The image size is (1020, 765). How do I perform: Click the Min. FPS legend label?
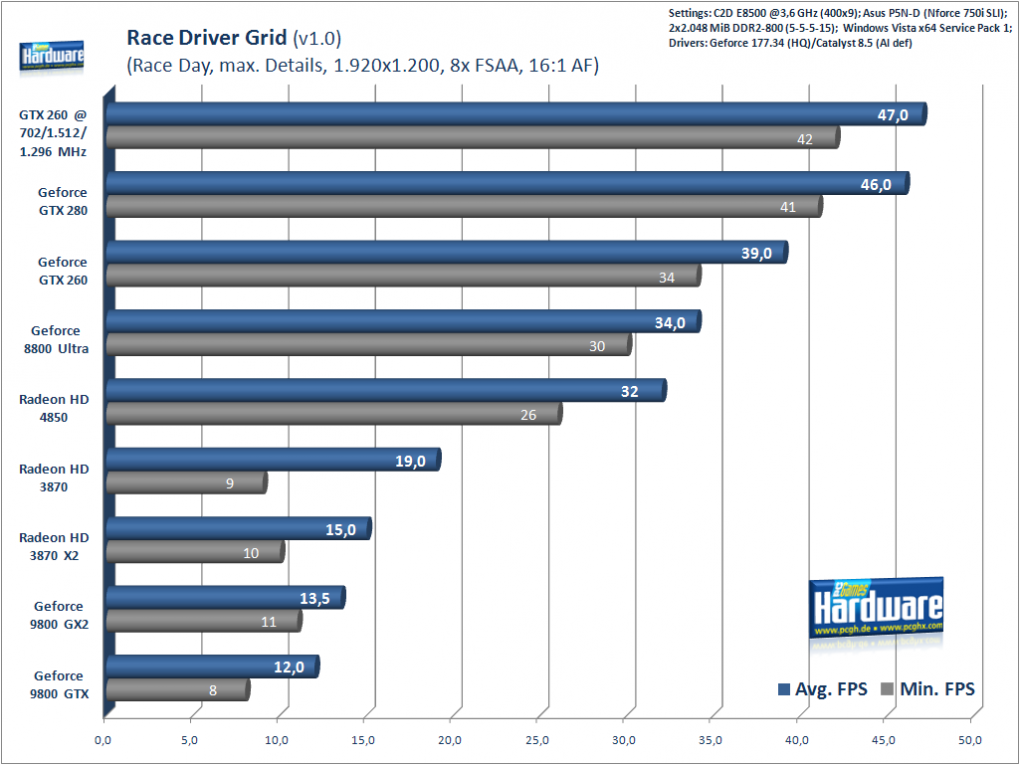(937, 690)
